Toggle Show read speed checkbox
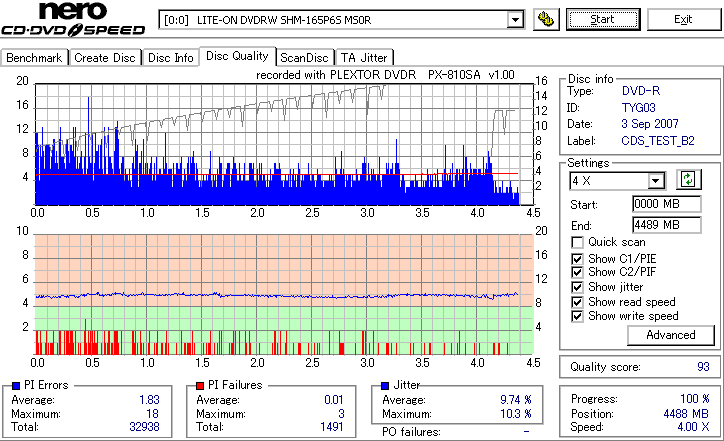Viewport: 724px width, 441px height. [577, 302]
